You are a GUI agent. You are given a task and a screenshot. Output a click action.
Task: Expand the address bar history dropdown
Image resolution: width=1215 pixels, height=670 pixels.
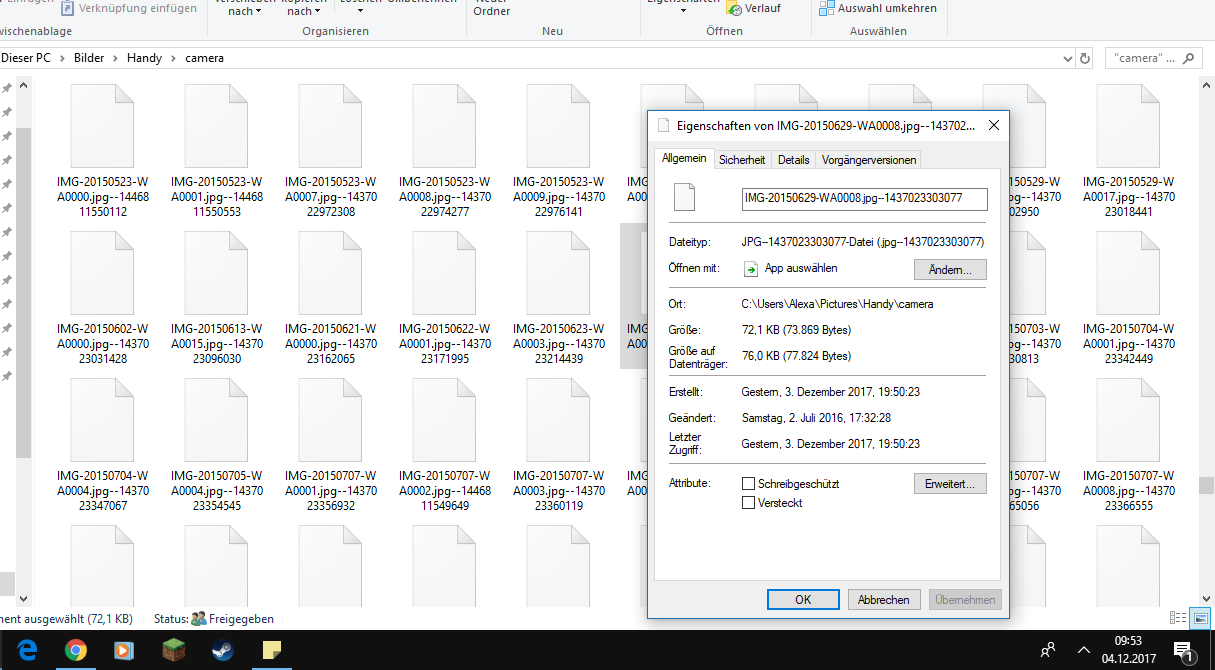click(x=1068, y=58)
